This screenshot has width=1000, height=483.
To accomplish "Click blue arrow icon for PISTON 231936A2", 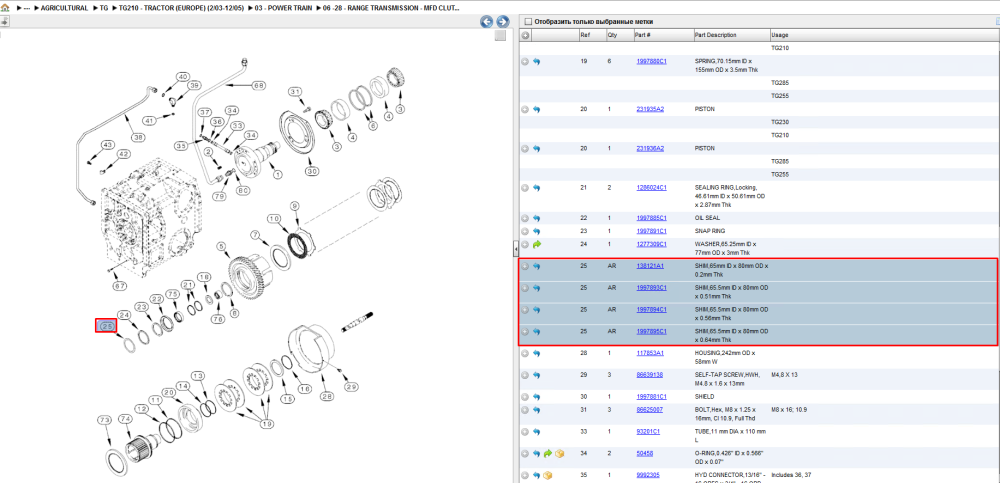I will 536,149.
